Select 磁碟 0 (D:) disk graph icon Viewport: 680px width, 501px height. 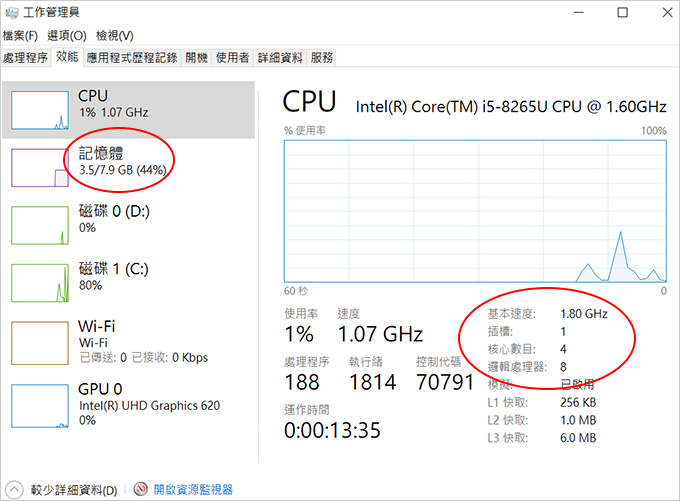tap(40, 225)
